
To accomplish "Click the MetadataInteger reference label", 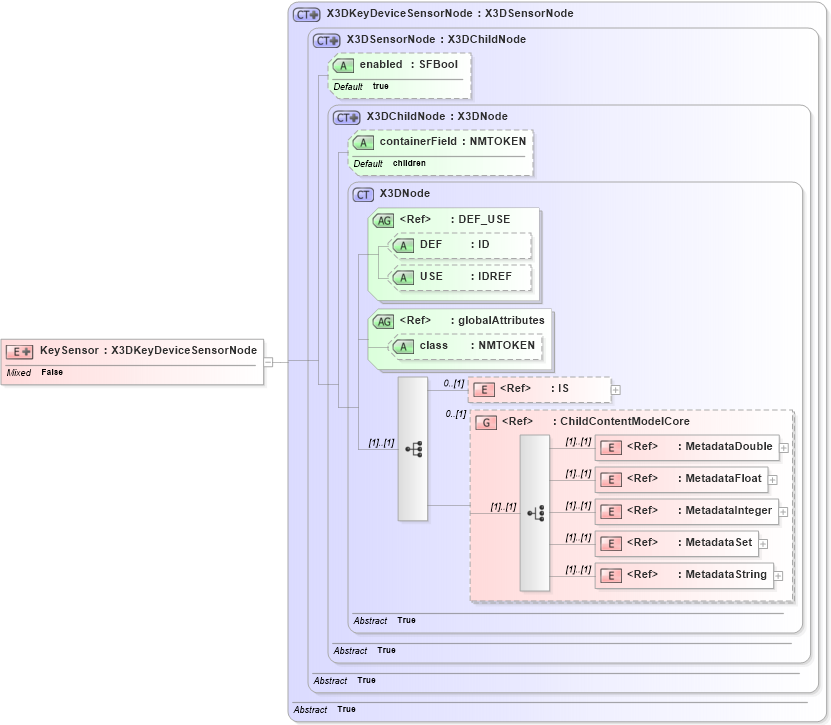I will pyautogui.click(x=700, y=510).
